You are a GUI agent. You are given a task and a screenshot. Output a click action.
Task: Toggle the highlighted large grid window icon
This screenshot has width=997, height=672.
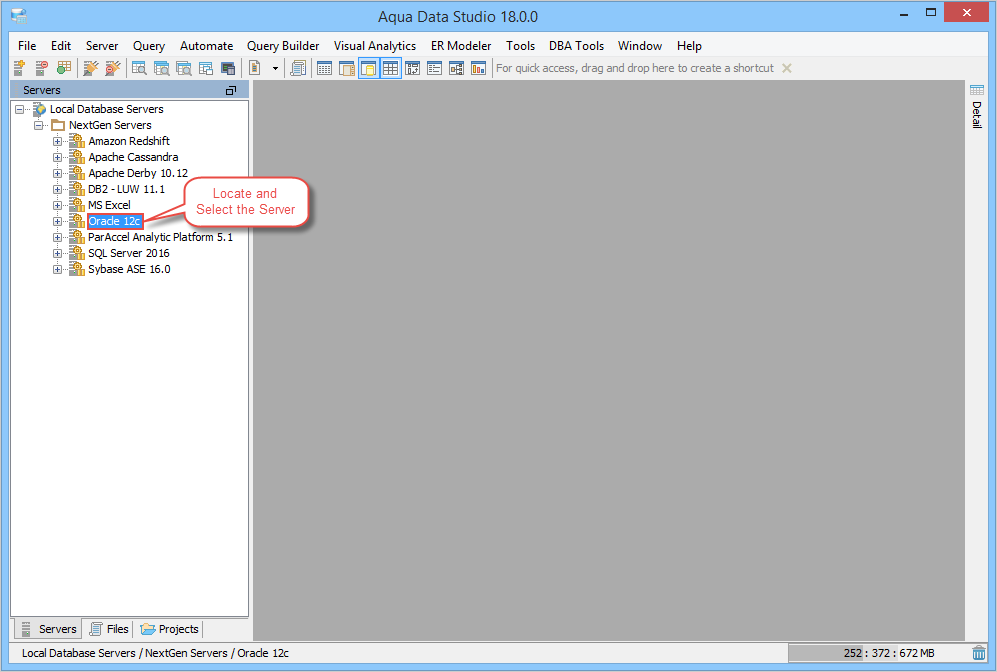point(390,68)
